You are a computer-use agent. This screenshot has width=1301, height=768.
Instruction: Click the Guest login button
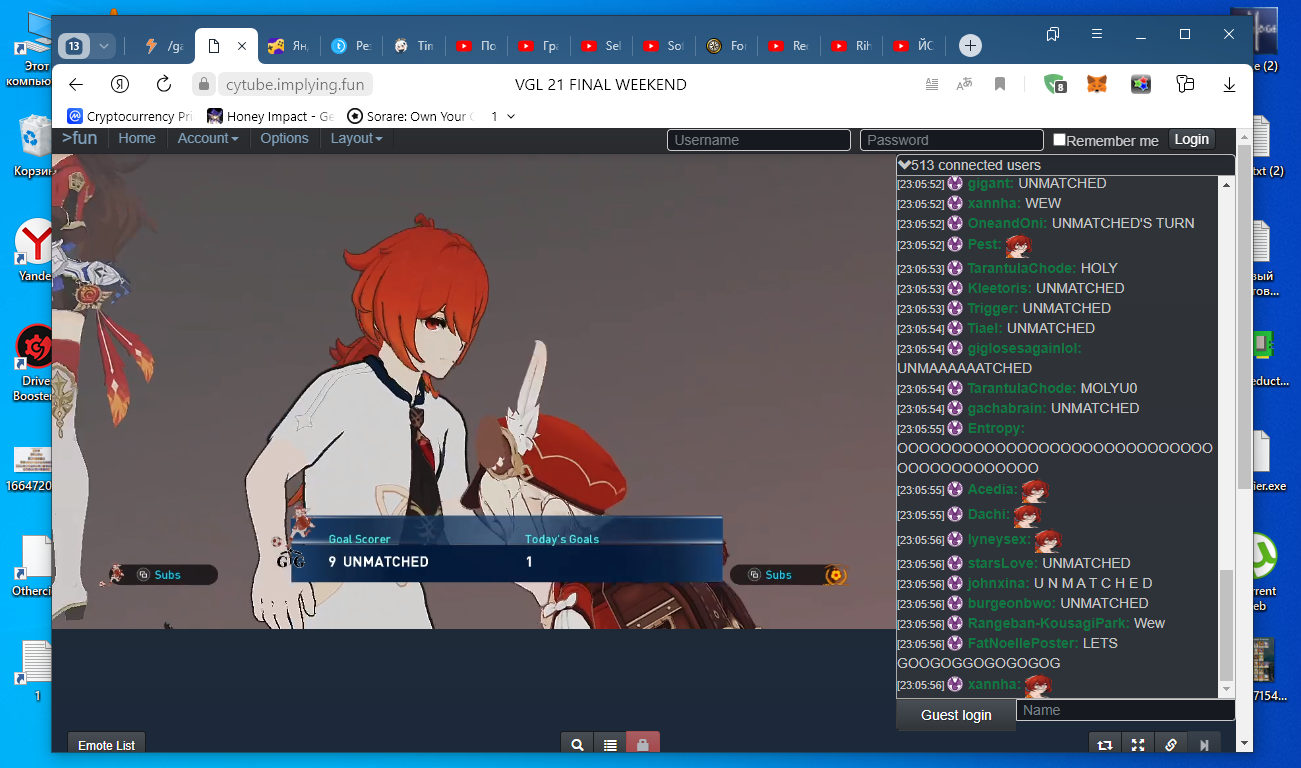pyautogui.click(x=956, y=715)
